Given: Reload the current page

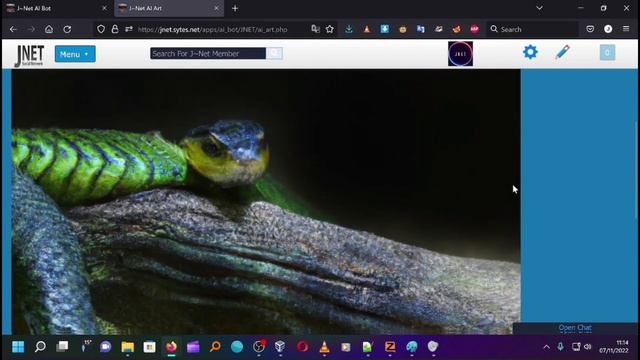Looking at the screenshot, I should coord(67,29).
